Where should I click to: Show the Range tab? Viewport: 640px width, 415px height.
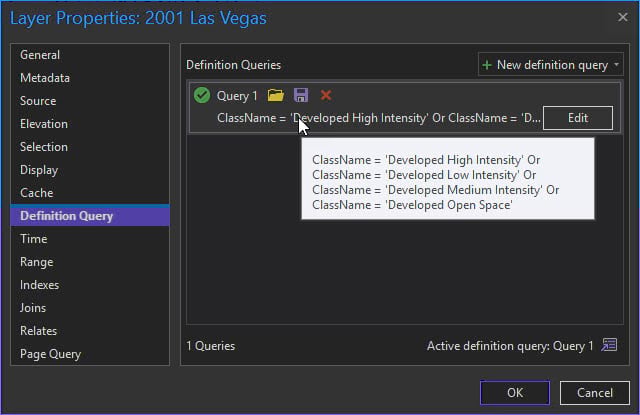point(90,262)
